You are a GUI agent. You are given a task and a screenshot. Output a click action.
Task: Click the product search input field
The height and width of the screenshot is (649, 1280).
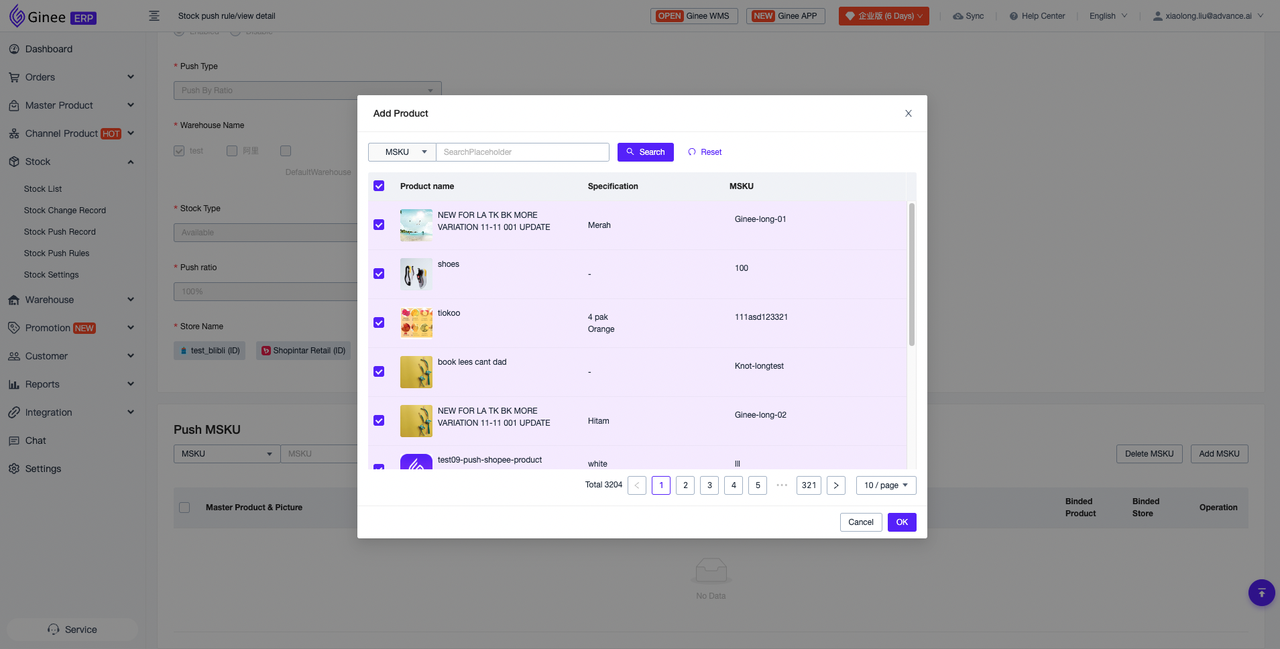tap(522, 152)
